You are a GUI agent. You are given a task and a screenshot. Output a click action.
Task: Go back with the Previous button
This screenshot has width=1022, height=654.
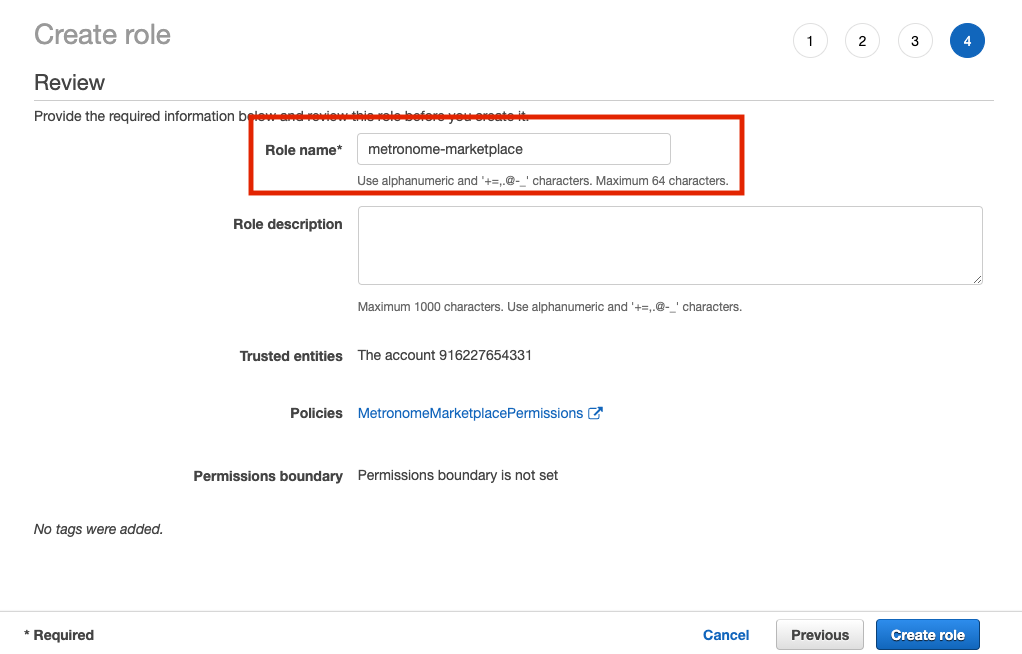click(x=820, y=635)
